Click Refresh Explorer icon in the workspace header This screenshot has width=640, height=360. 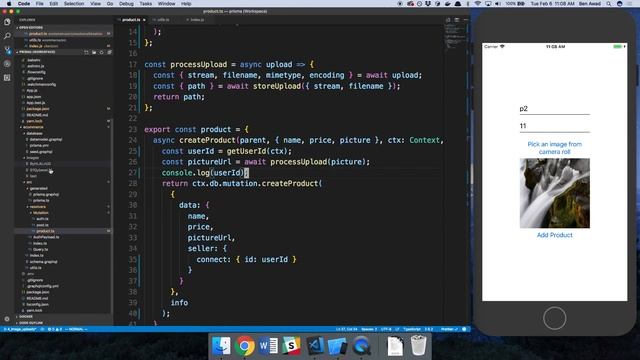(102, 52)
